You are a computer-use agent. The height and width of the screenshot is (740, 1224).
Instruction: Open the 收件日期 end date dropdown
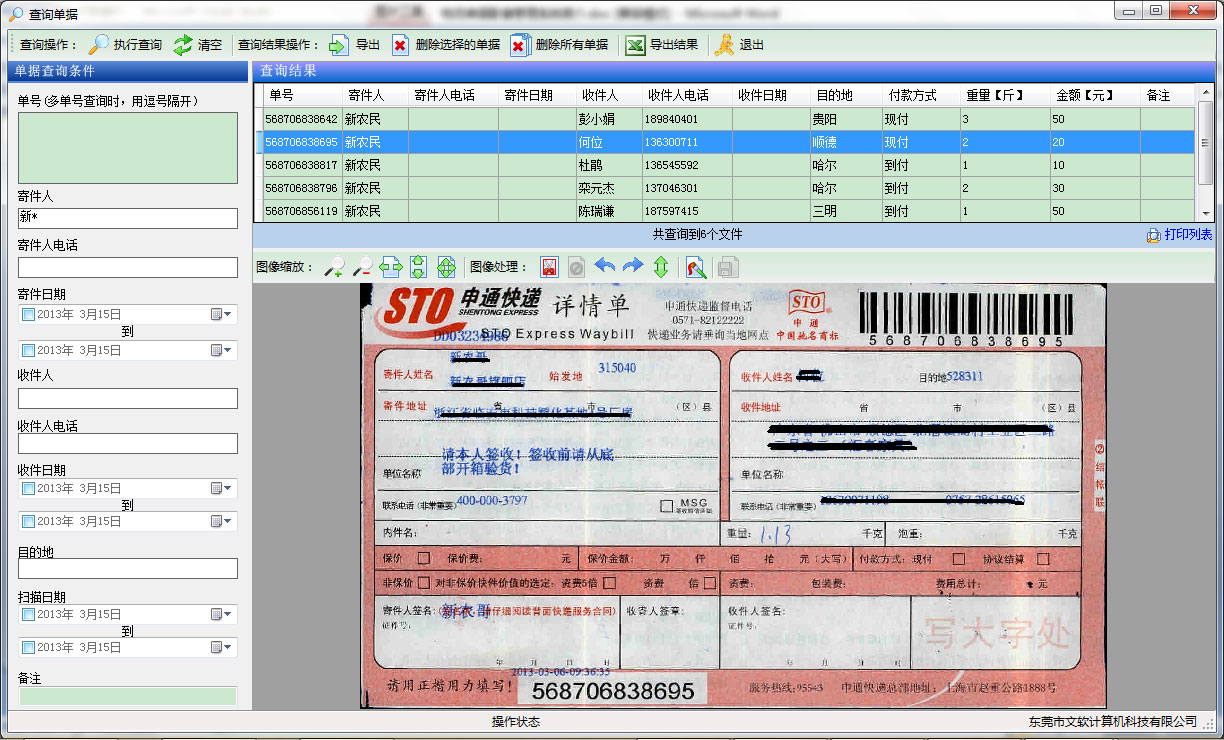point(221,522)
